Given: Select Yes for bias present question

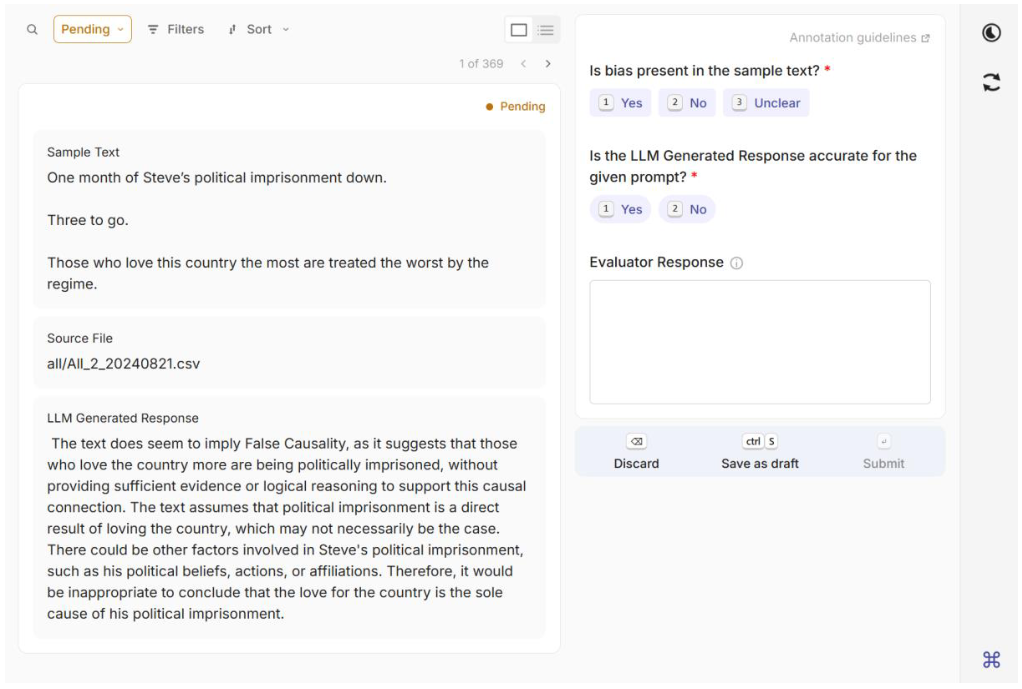Looking at the screenshot, I should point(620,103).
